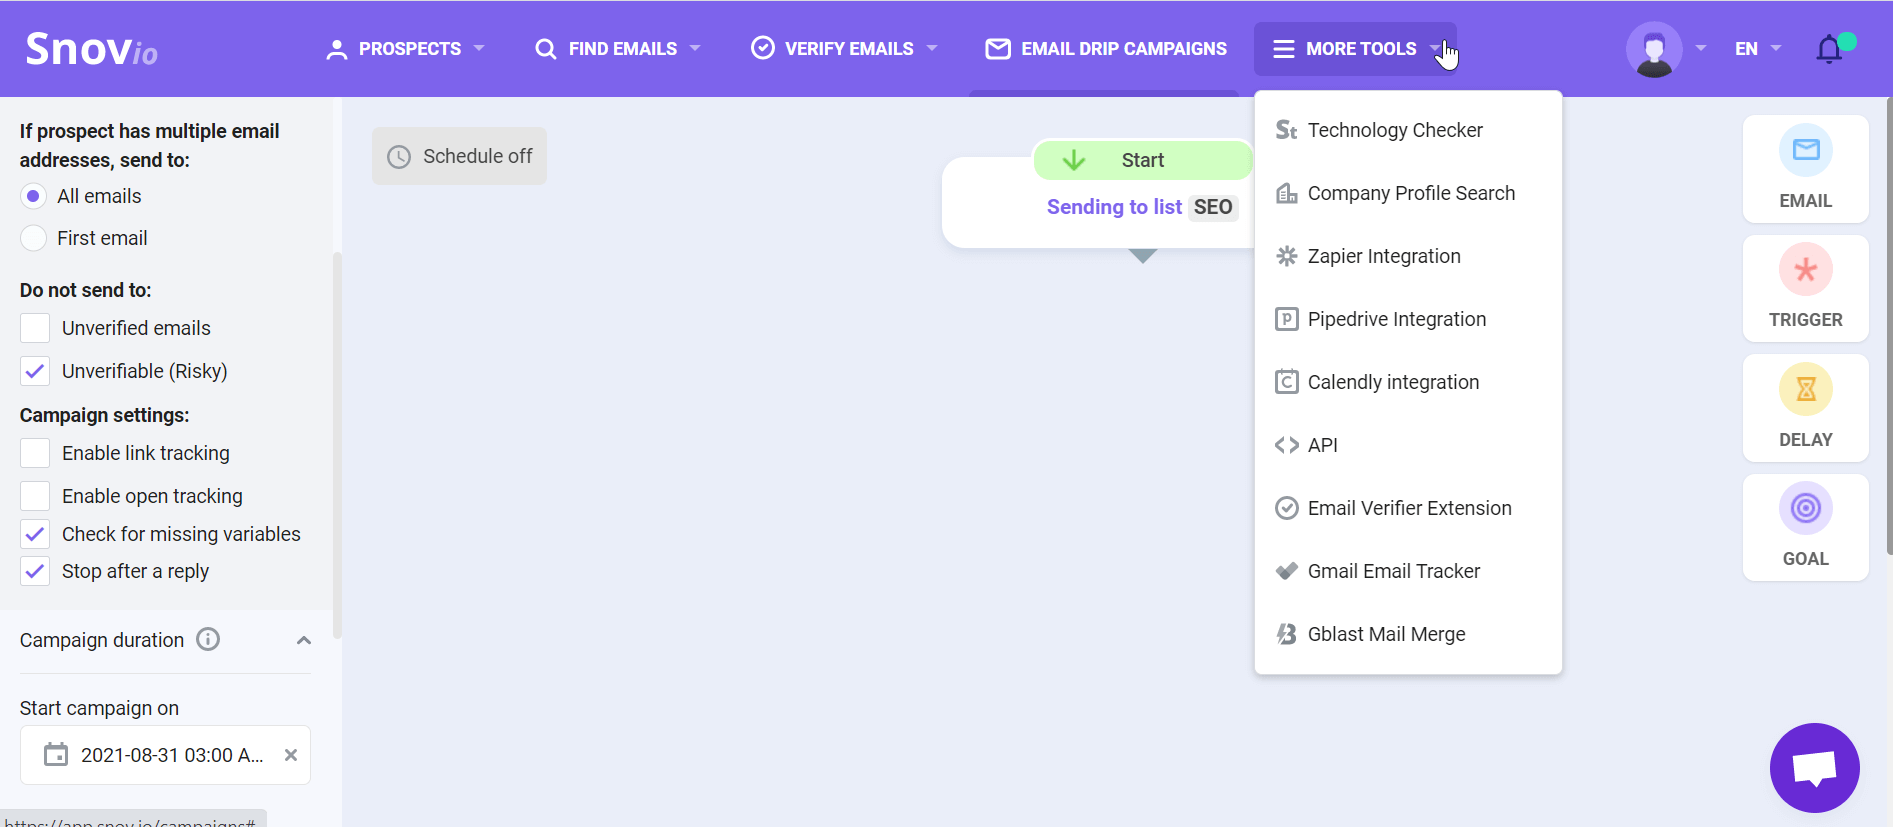
Task: Click the clock icon on Schedule off
Action: [x=399, y=157]
